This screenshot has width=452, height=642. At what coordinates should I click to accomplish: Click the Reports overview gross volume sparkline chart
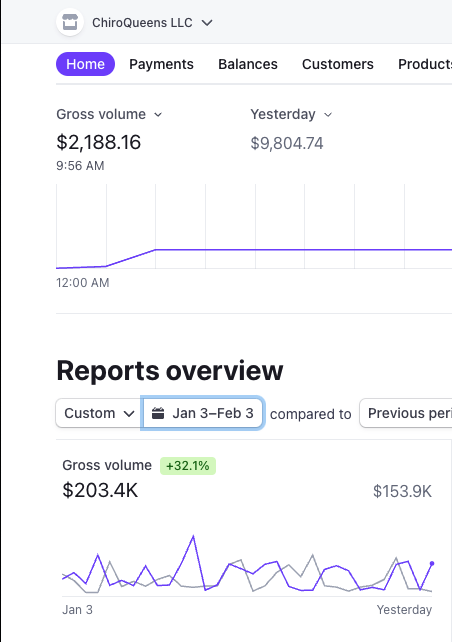point(247,565)
